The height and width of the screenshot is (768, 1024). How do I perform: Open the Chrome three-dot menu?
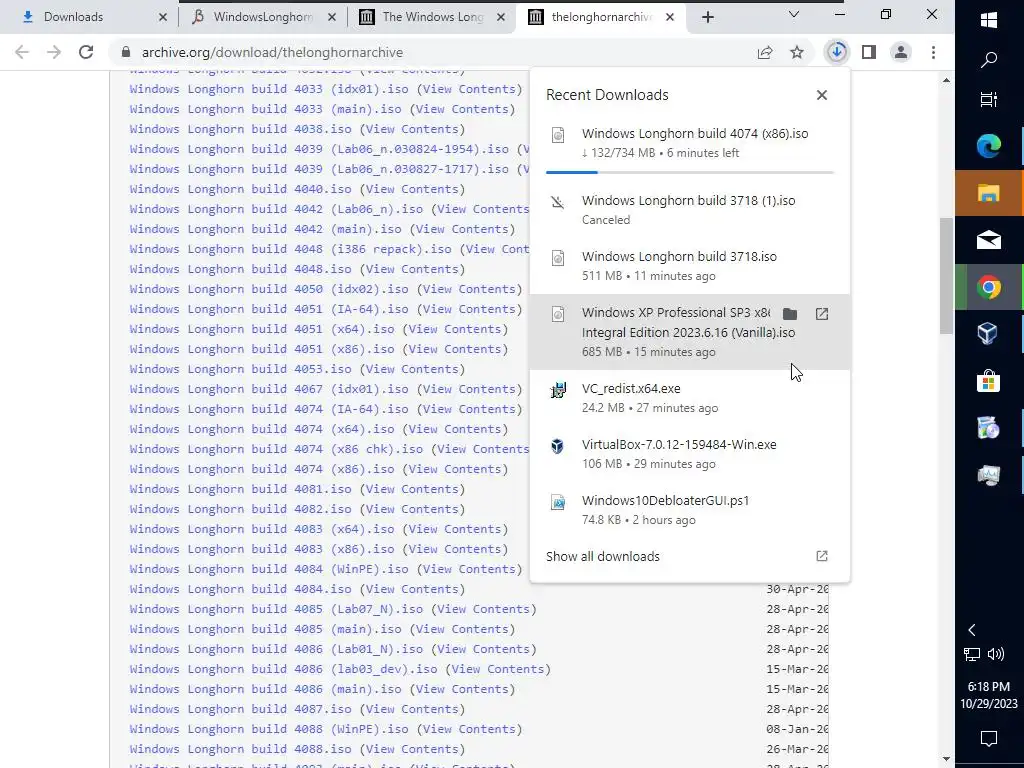(933, 52)
